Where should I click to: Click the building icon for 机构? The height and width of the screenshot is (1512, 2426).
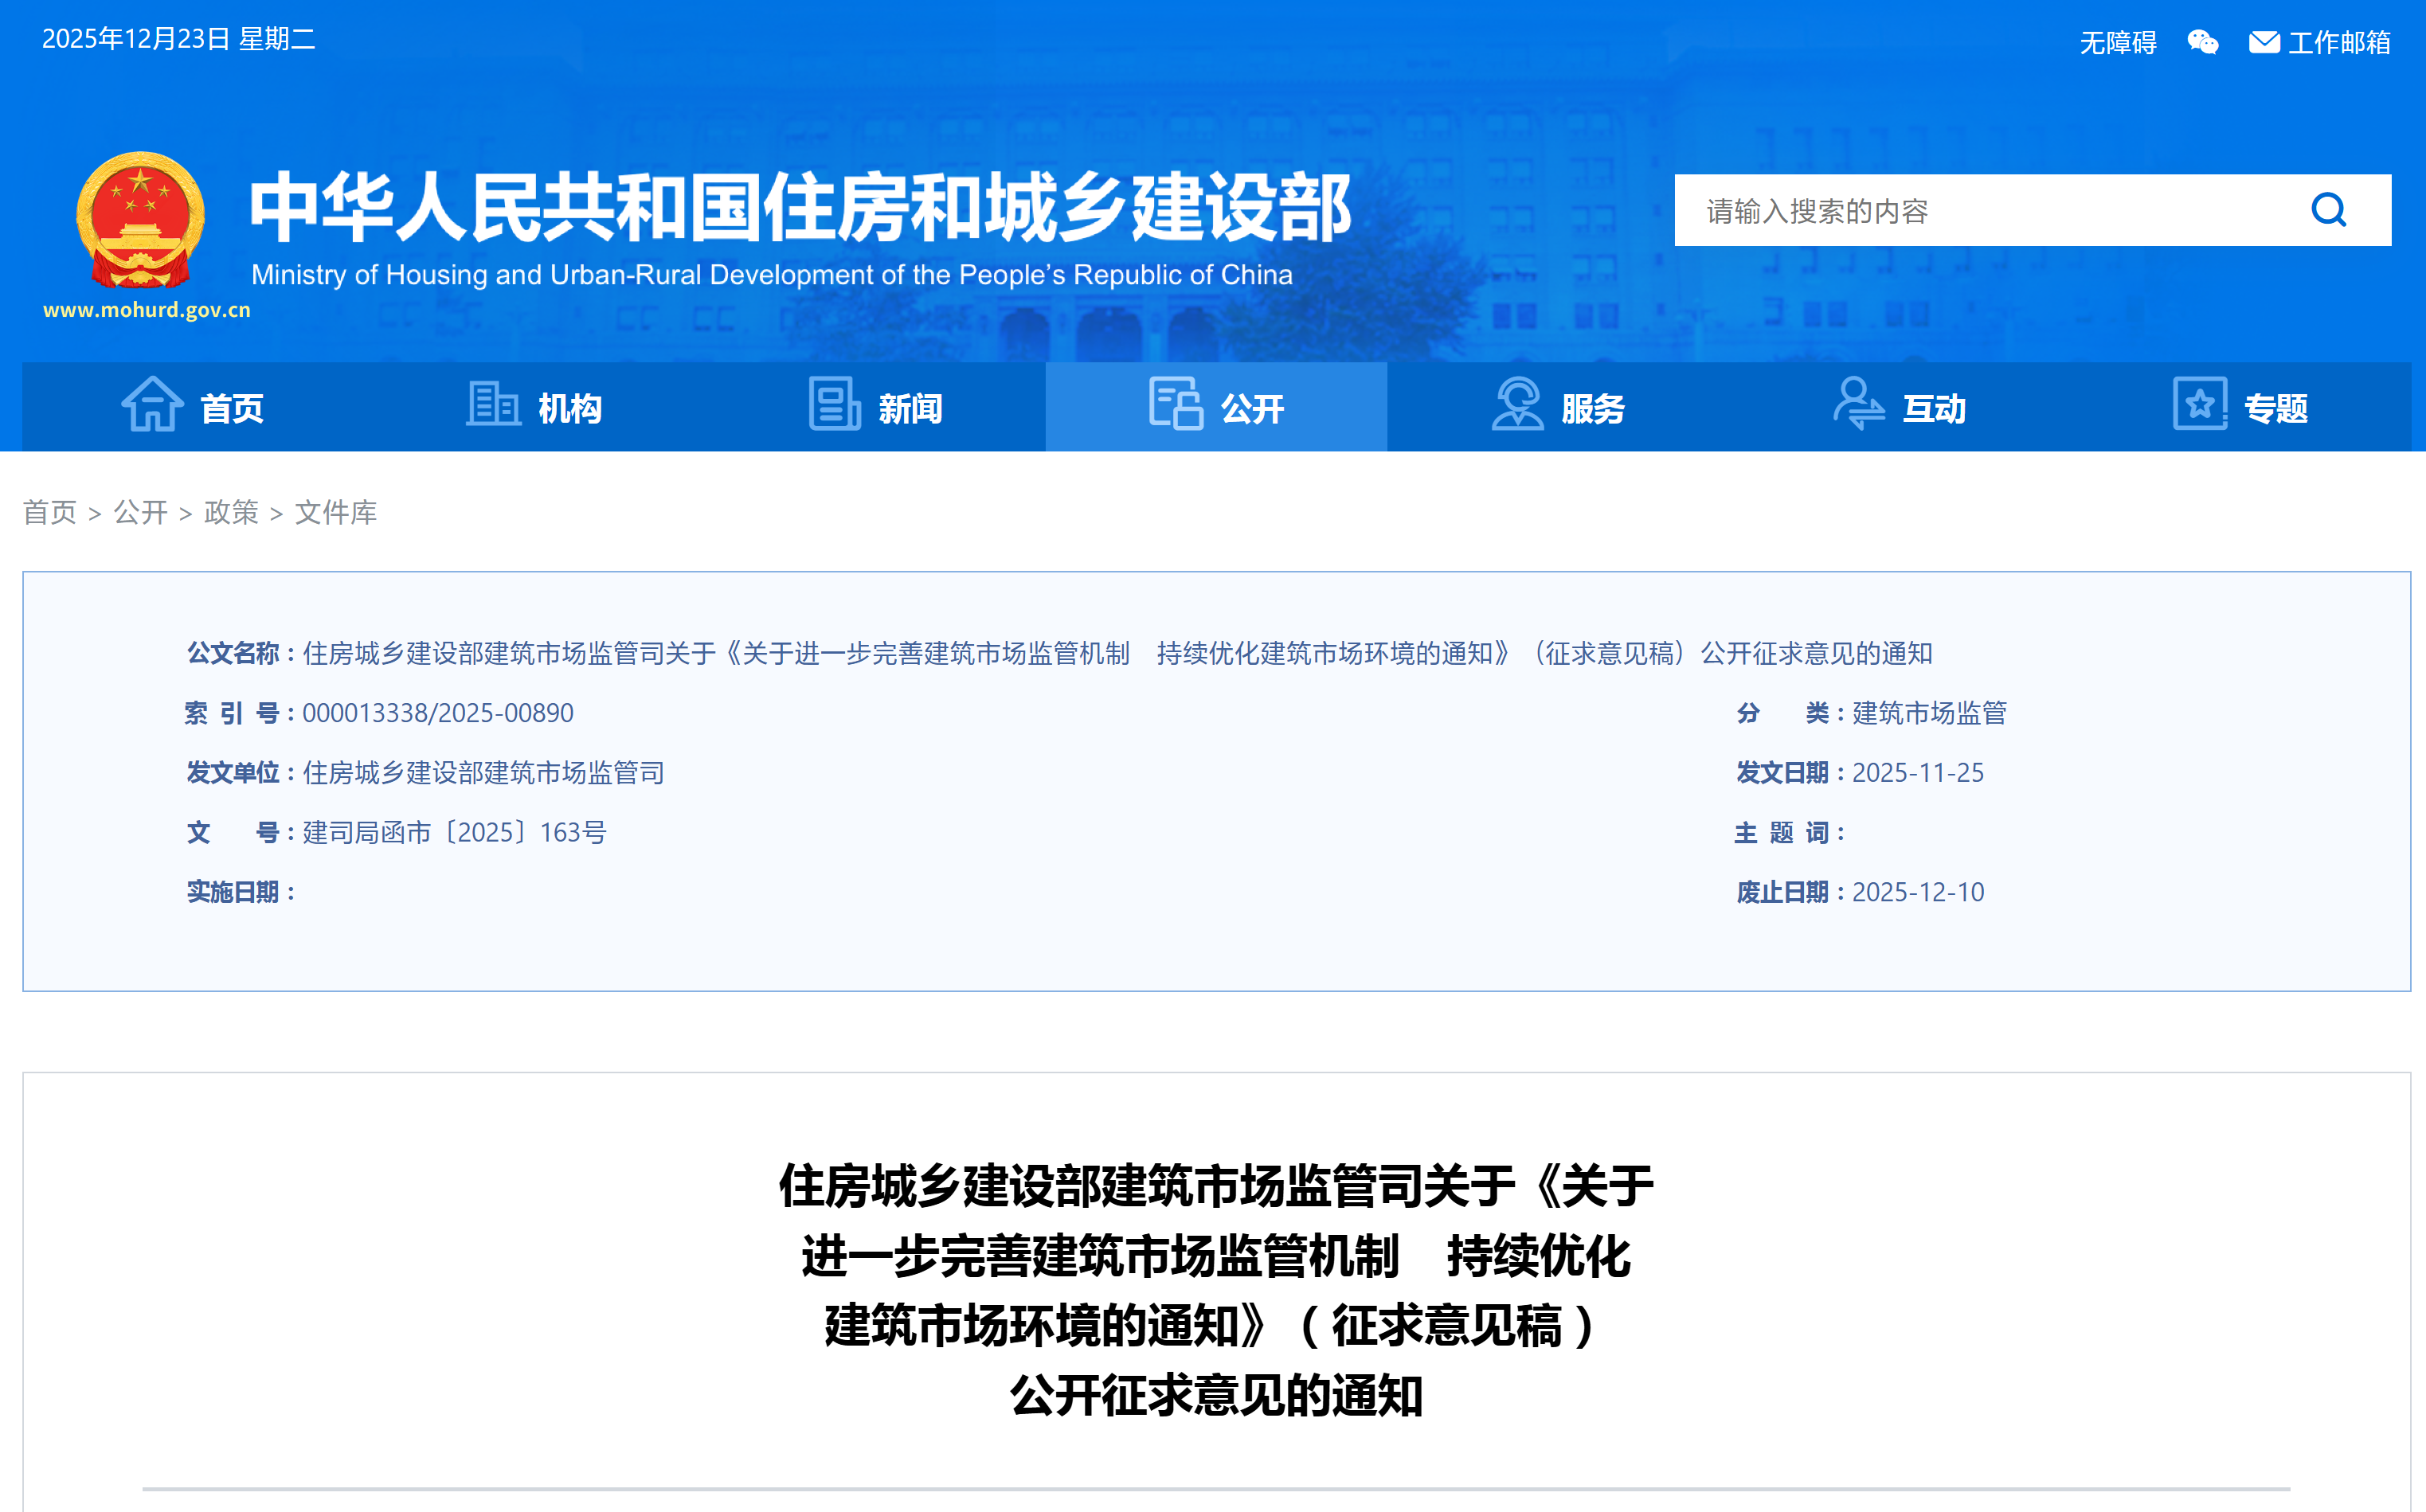tap(493, 405)
